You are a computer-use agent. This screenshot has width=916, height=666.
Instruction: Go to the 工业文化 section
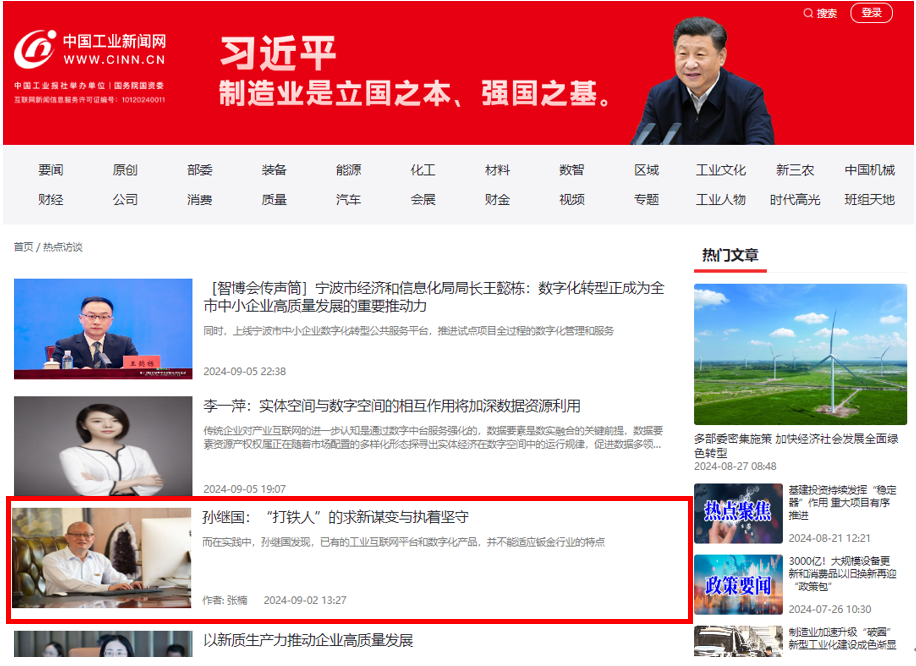[x=720, y=170]
